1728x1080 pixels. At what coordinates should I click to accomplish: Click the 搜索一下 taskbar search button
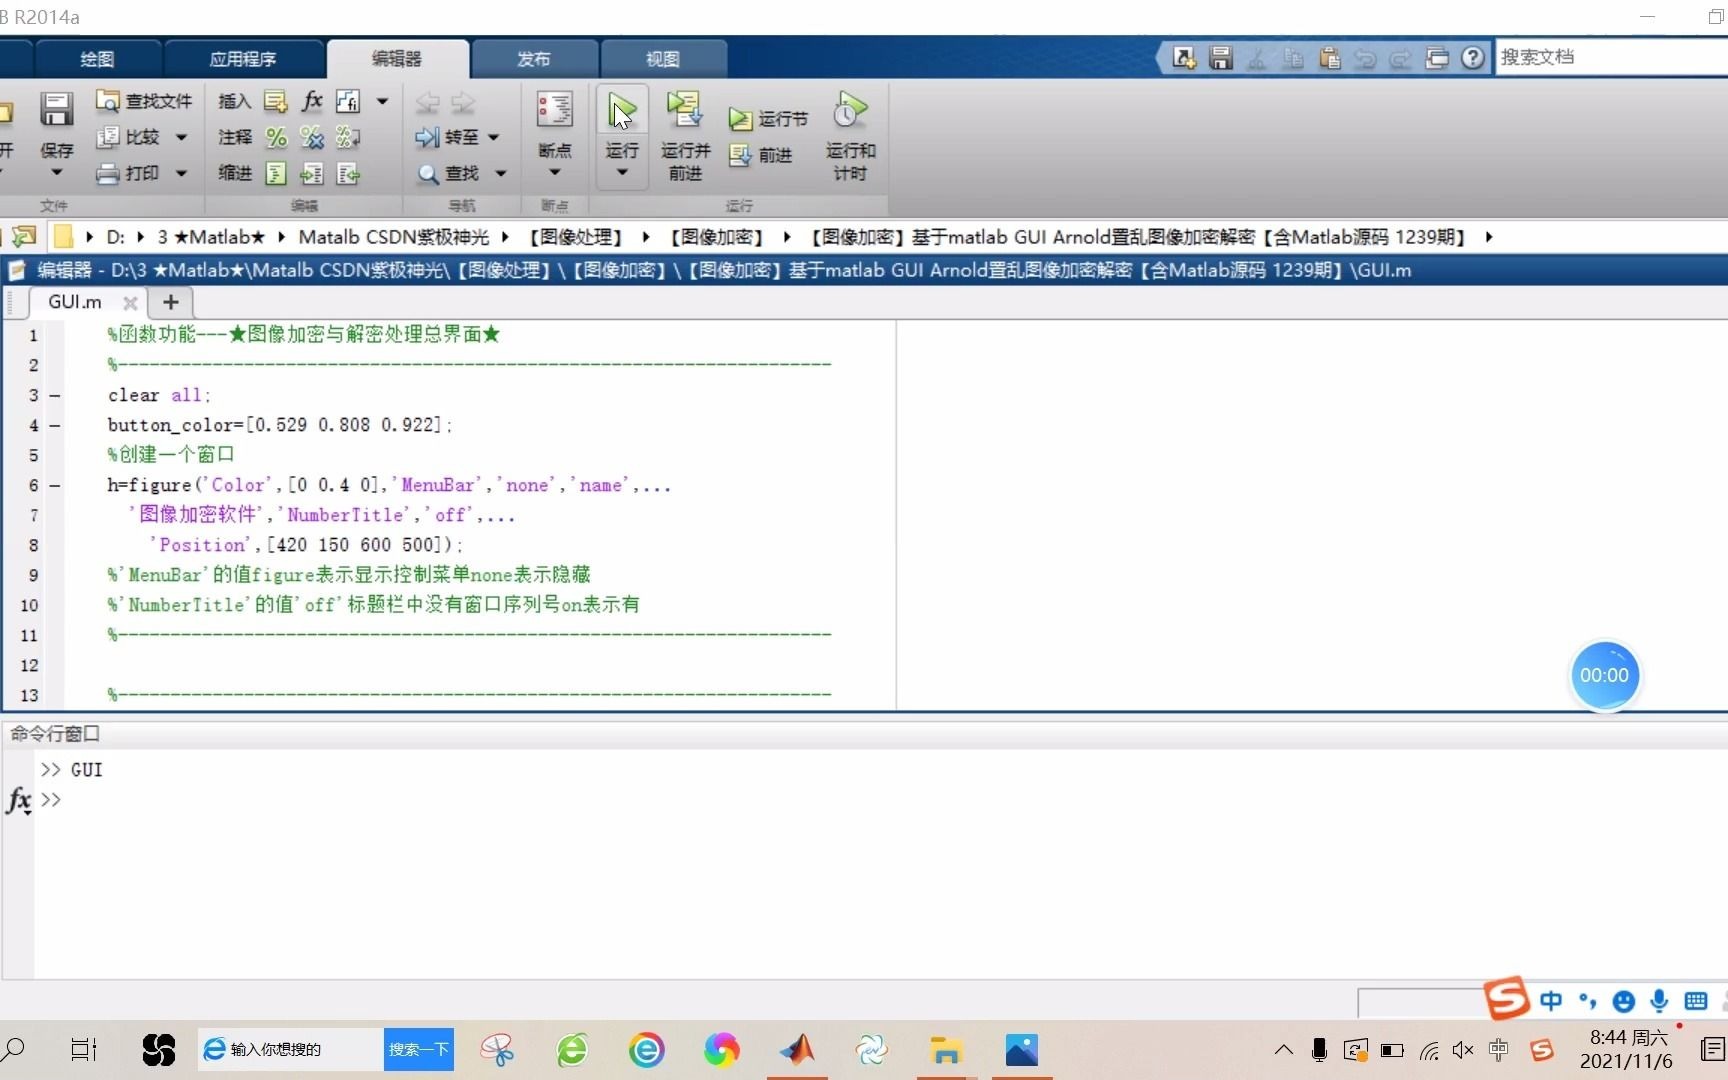click(419, 1049)
